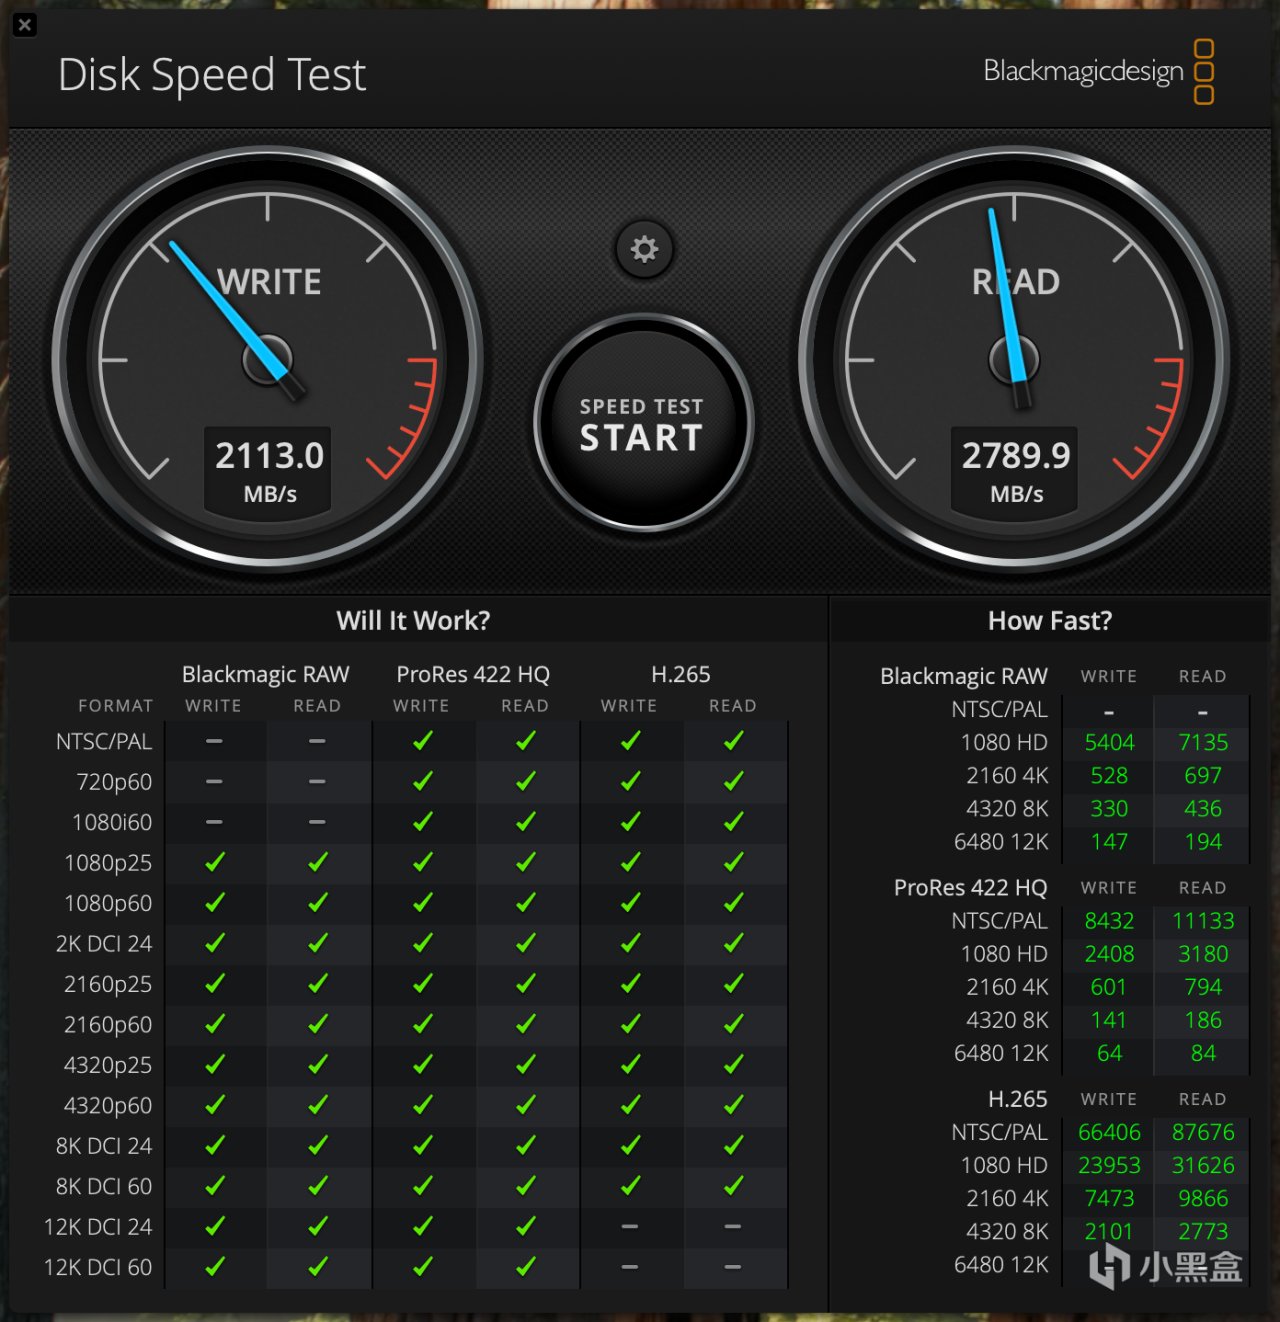Click the Blackmagicdesign logo
Image resolution: width=1280 pixels, height=1322 pixels.
tap(1099, 72)
